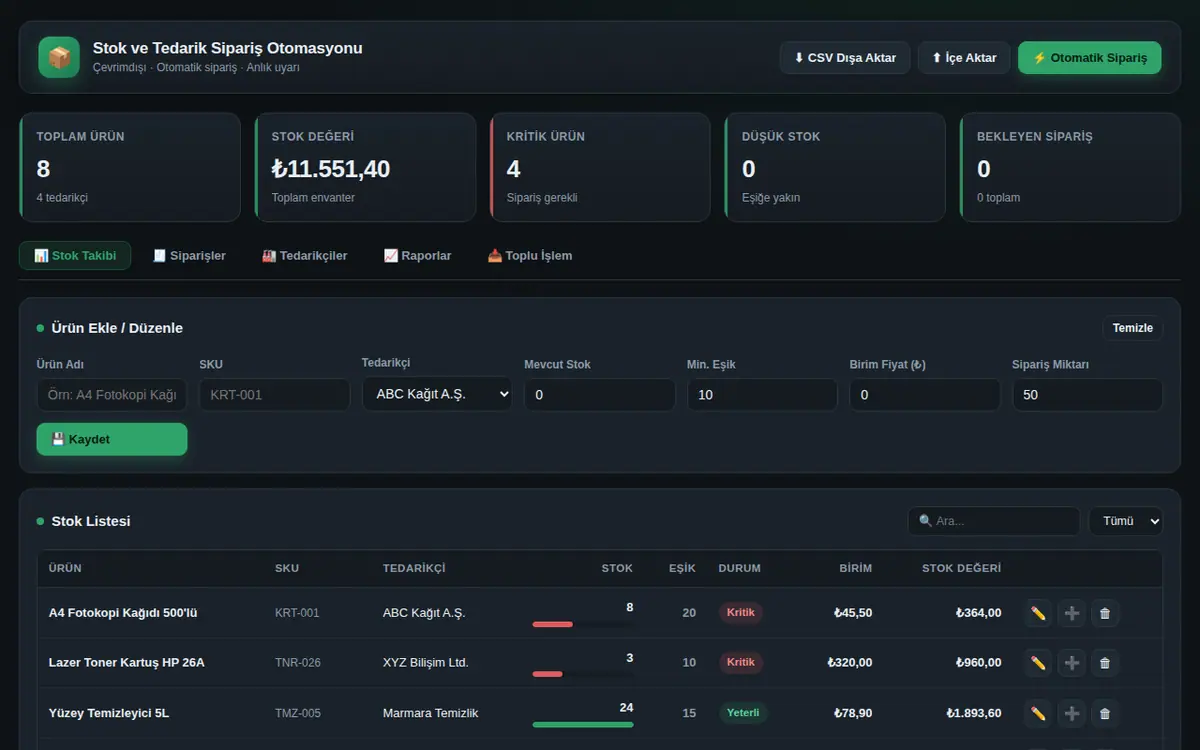Delete the A4 Fotokopi Kağıdı row

coord(1105,613)
